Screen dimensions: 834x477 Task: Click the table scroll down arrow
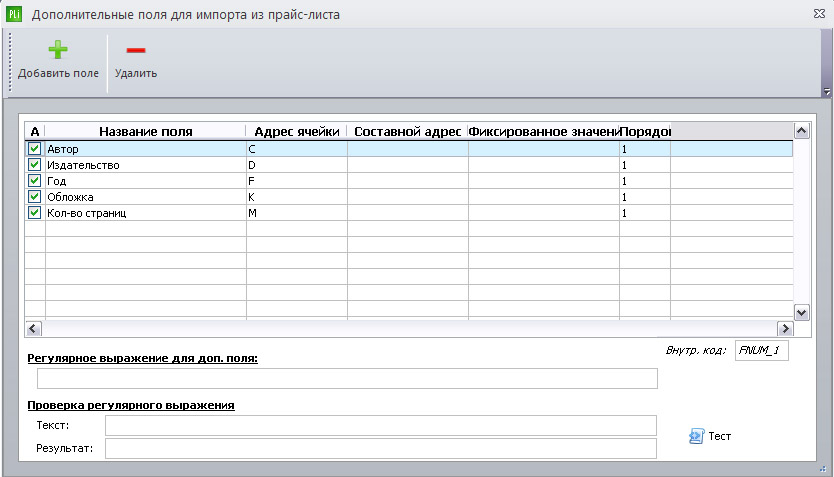point(802,312)
